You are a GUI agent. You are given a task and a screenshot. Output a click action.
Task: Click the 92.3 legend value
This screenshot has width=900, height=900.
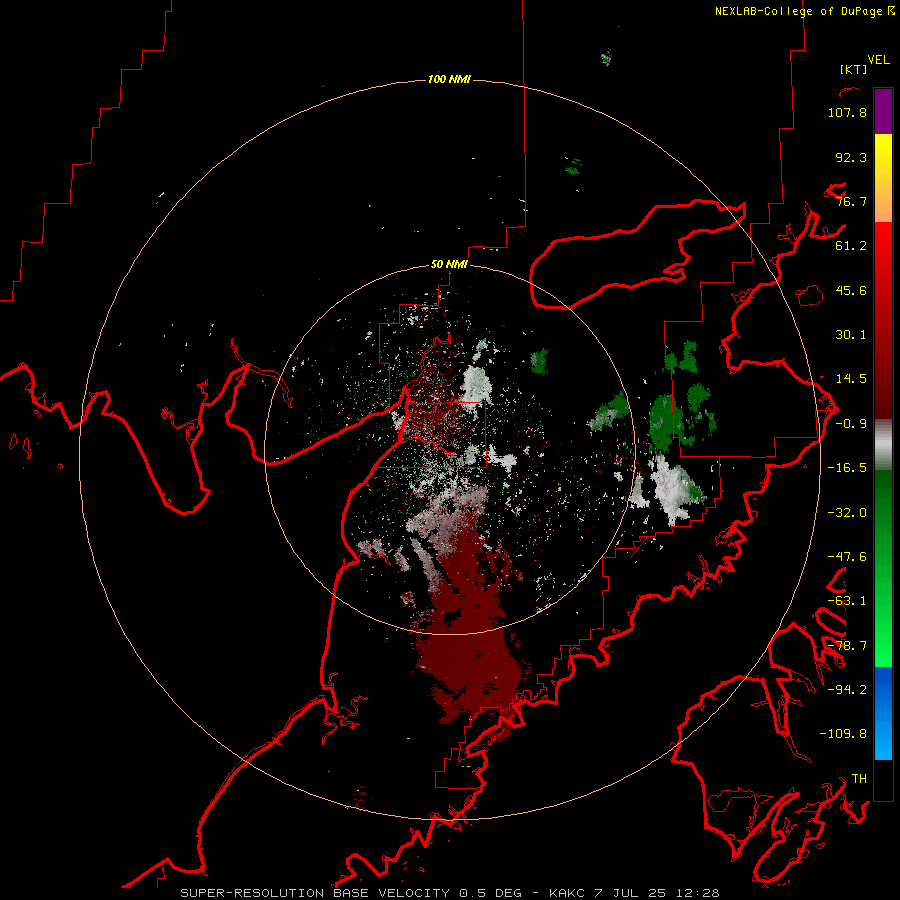point(851,157)
